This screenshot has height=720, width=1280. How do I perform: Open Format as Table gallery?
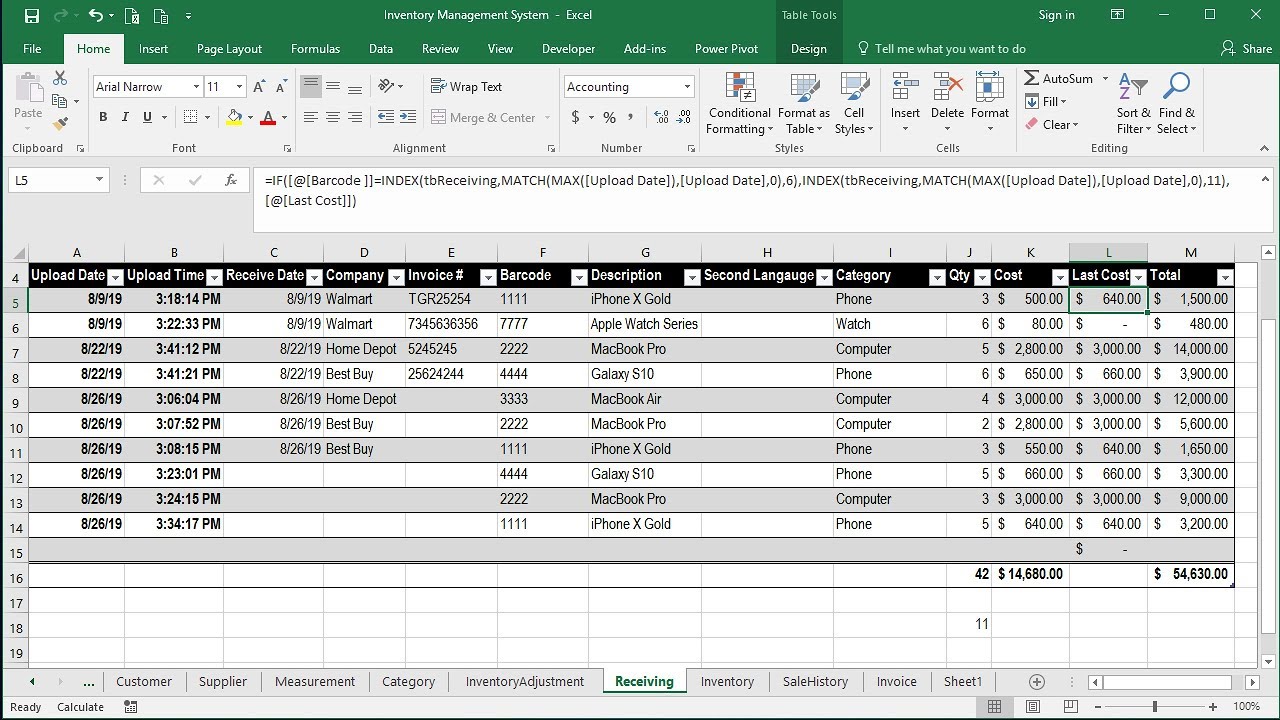coord(804,103)
